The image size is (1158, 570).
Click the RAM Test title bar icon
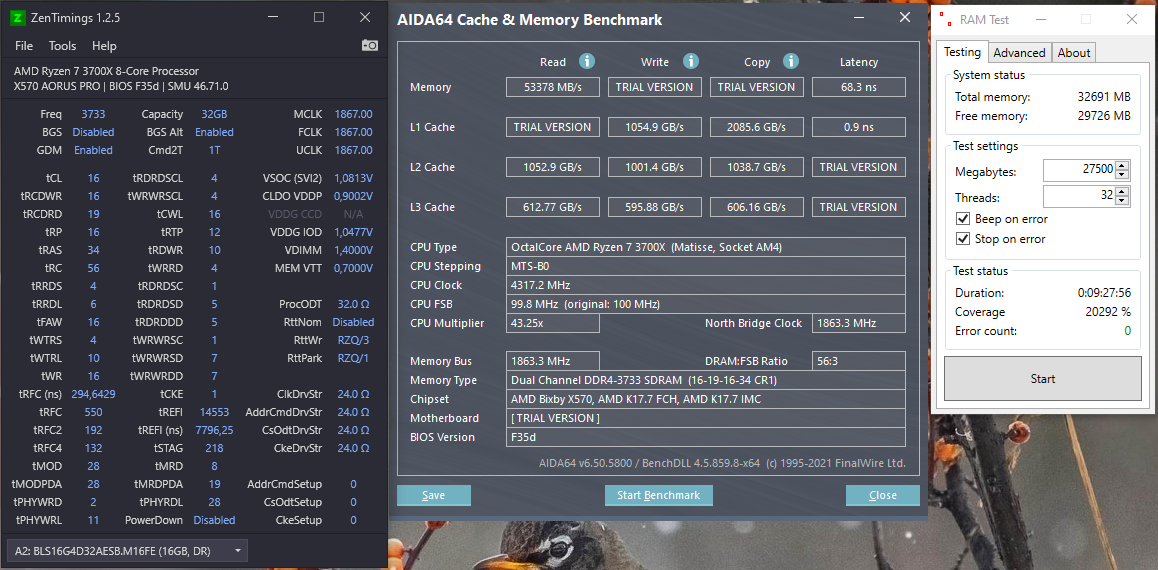click(x=946, y=19)
